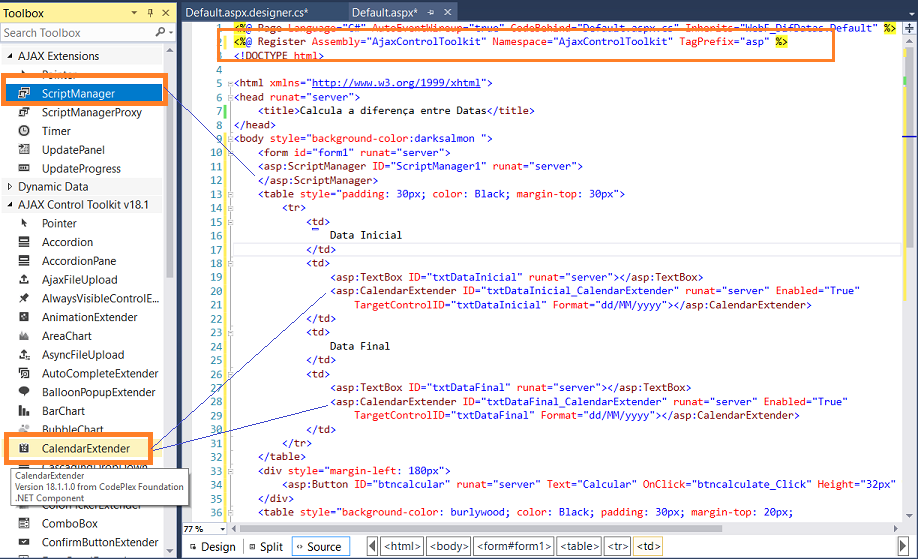The image size is (918, 559).
Task: Select the BalloonPopupExtender icon
Action: (x=24, y=392)
